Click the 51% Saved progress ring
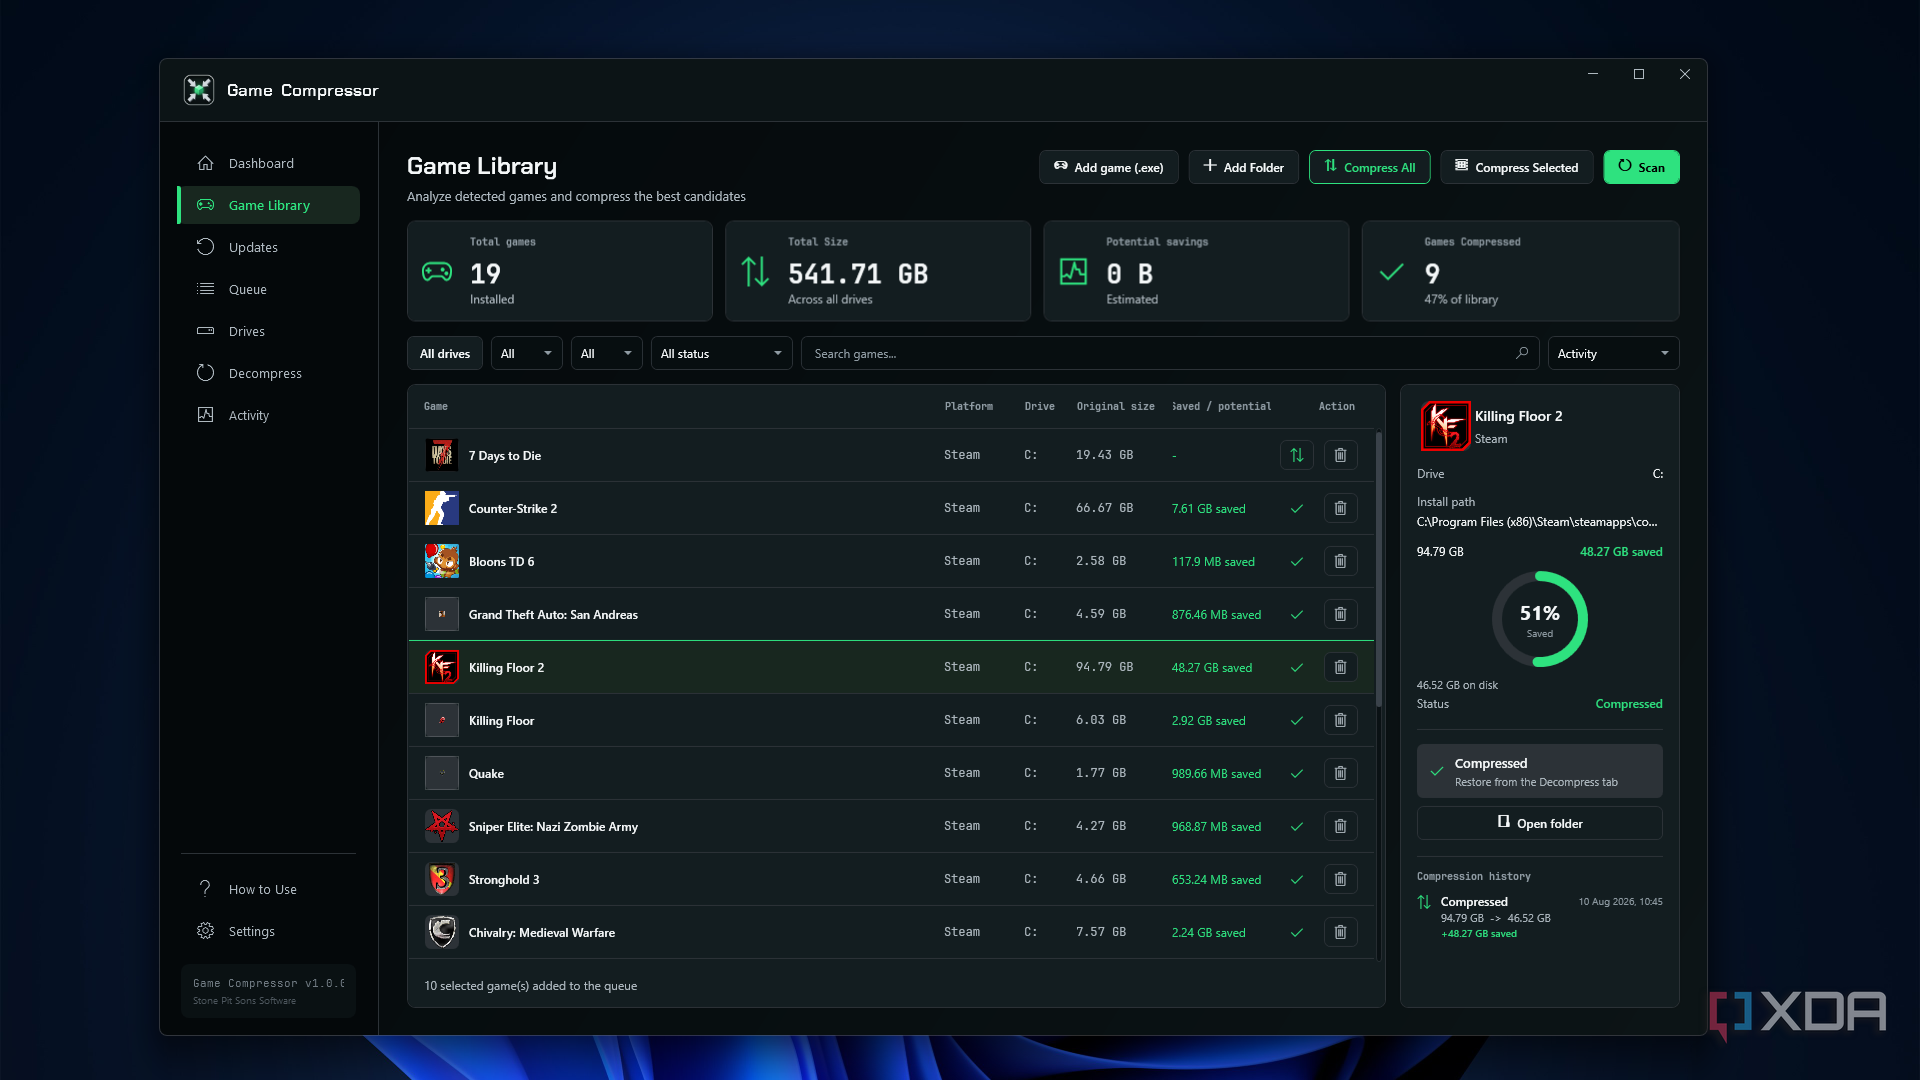Screen dimensions: 1920x1080 [1539, 619]
